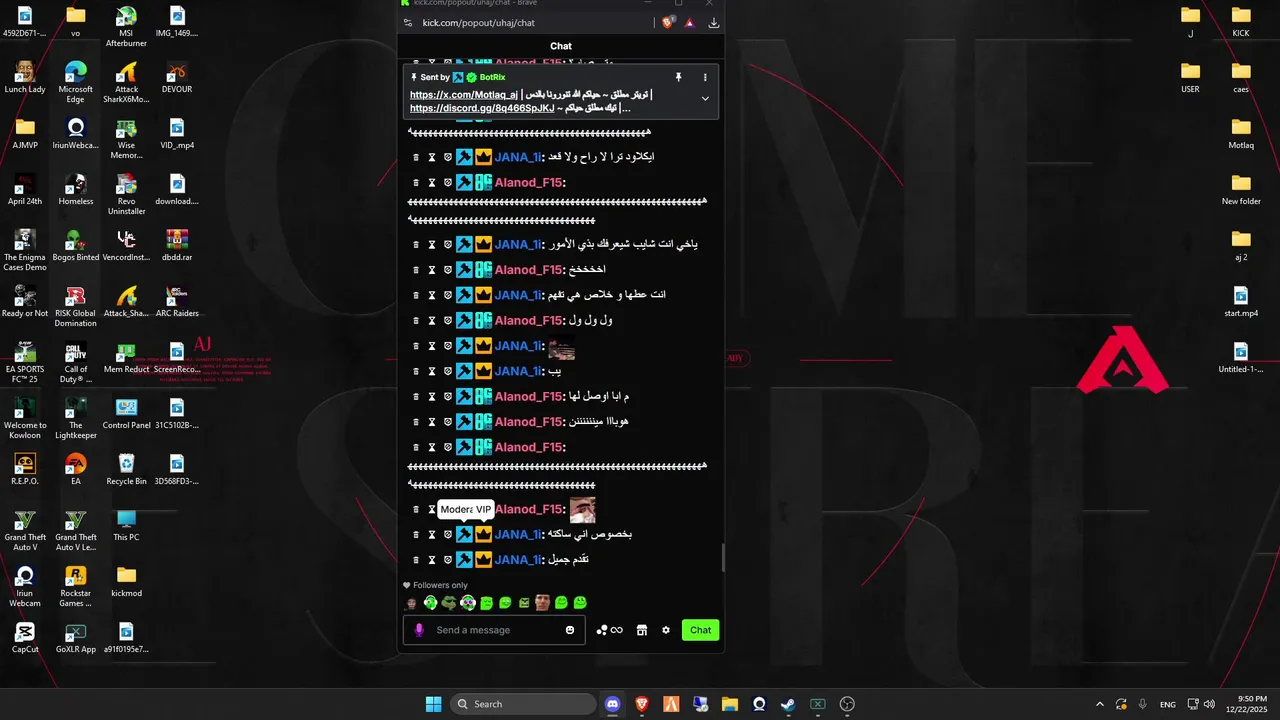Click moderator hammer badge on 'تقدم جميل' row

pyautogui.click(x=464, y=560)
